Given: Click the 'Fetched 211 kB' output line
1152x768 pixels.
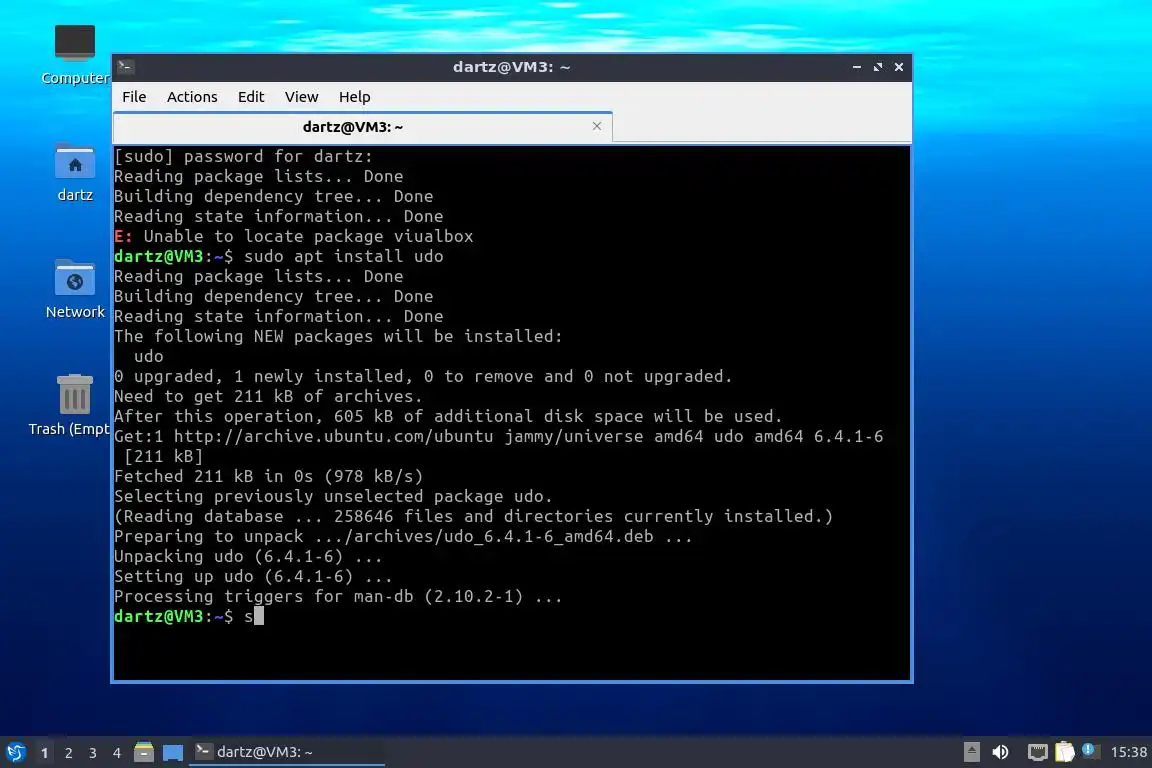Looking at the screenshot, I should [268, 476].
